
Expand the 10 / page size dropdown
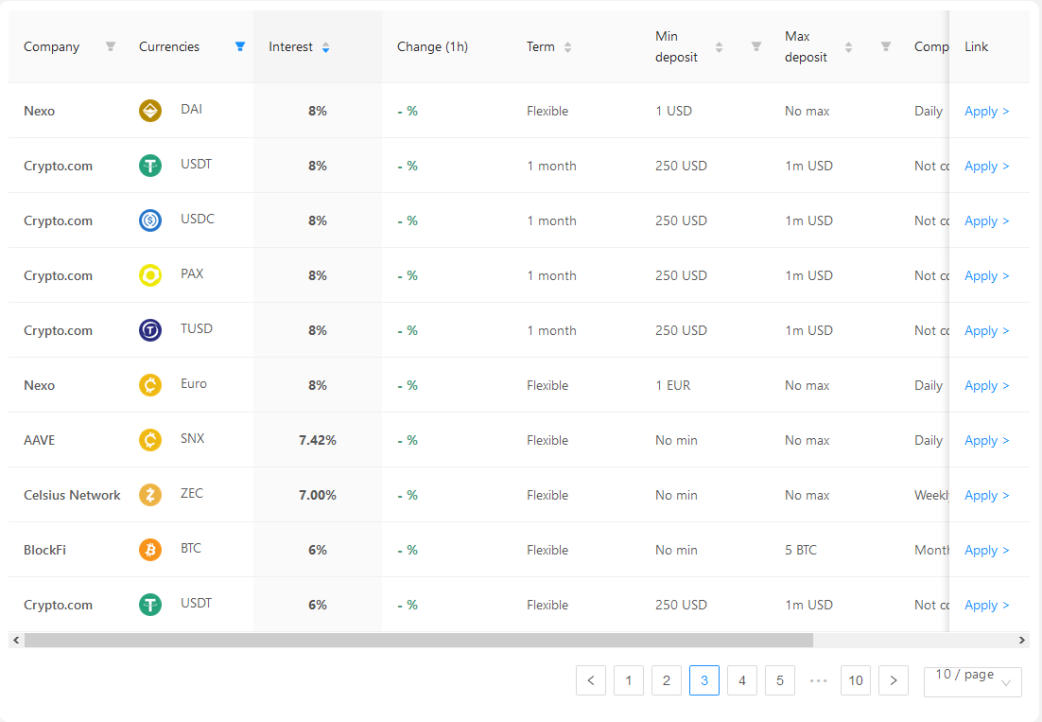tap(972, 681)
